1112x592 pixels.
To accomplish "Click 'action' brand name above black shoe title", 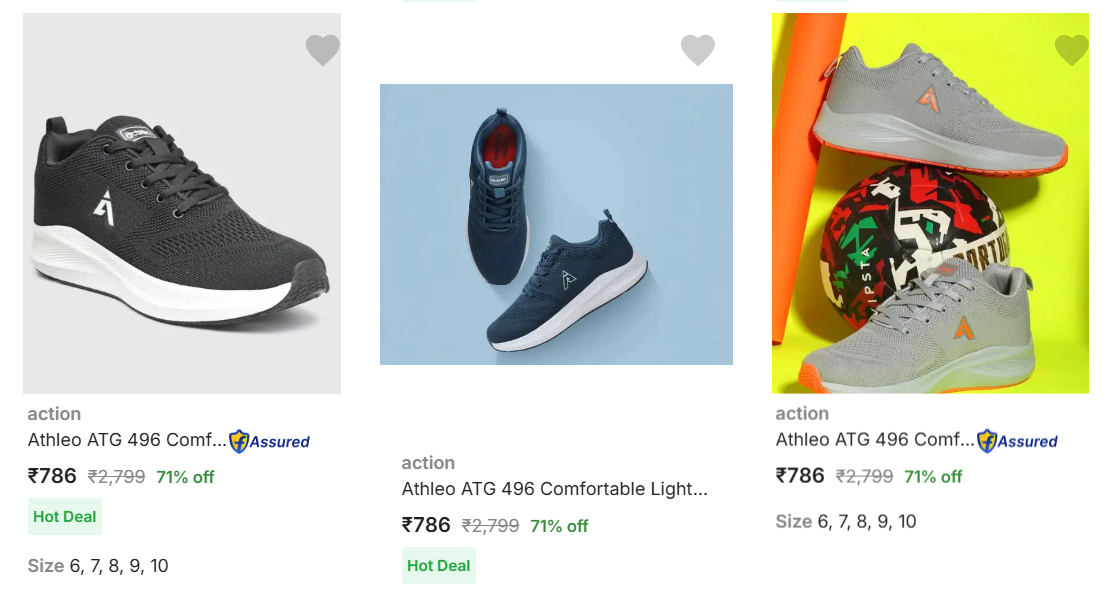I will click(x=54, y=414).
